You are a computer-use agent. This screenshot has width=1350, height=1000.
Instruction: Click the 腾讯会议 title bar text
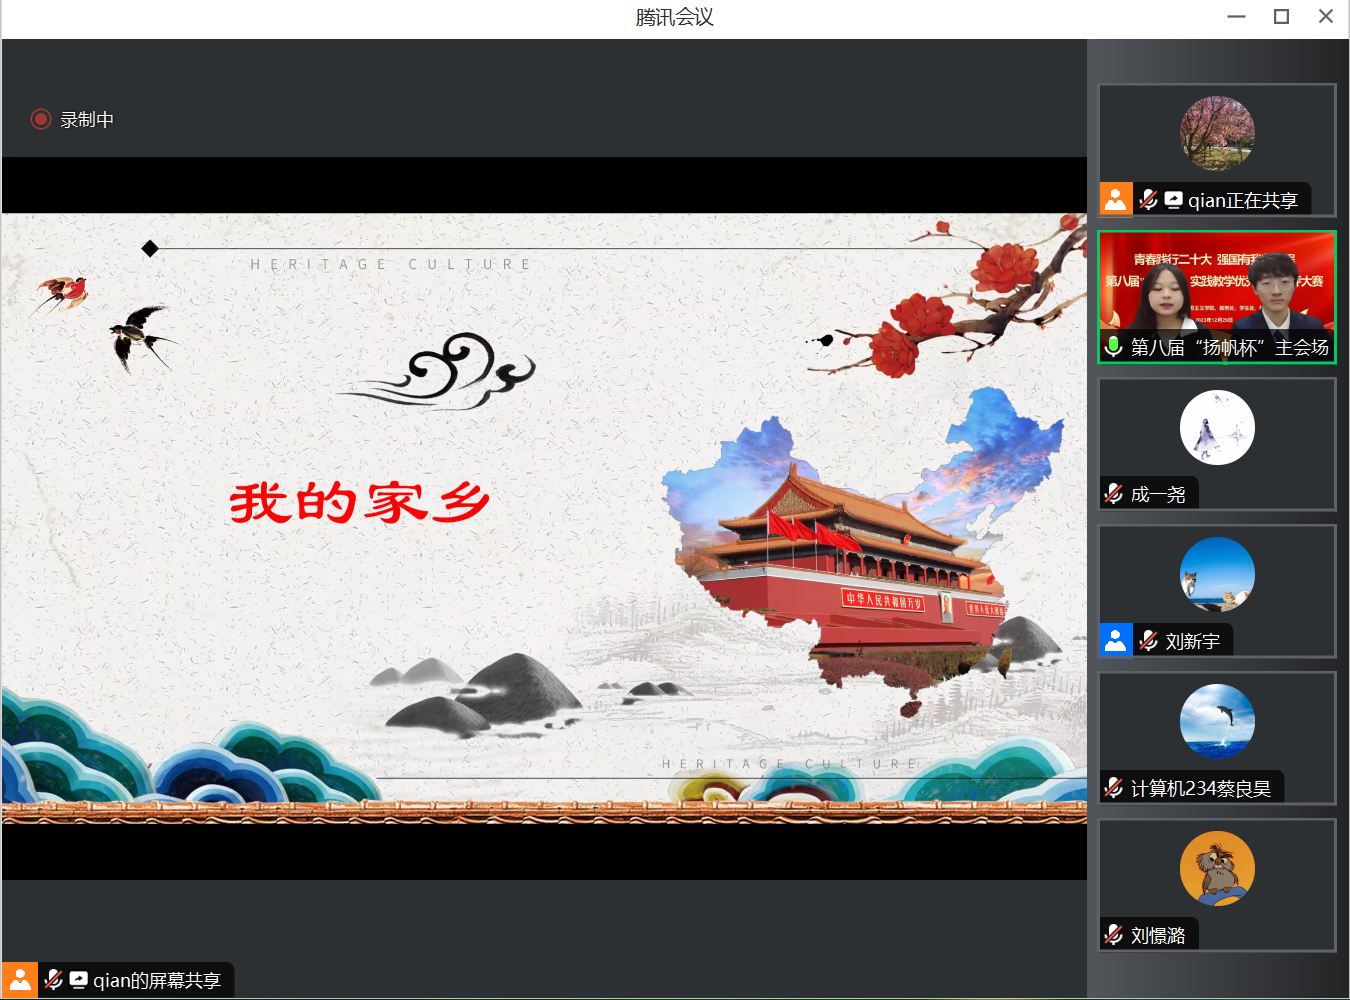click(675, 14)
